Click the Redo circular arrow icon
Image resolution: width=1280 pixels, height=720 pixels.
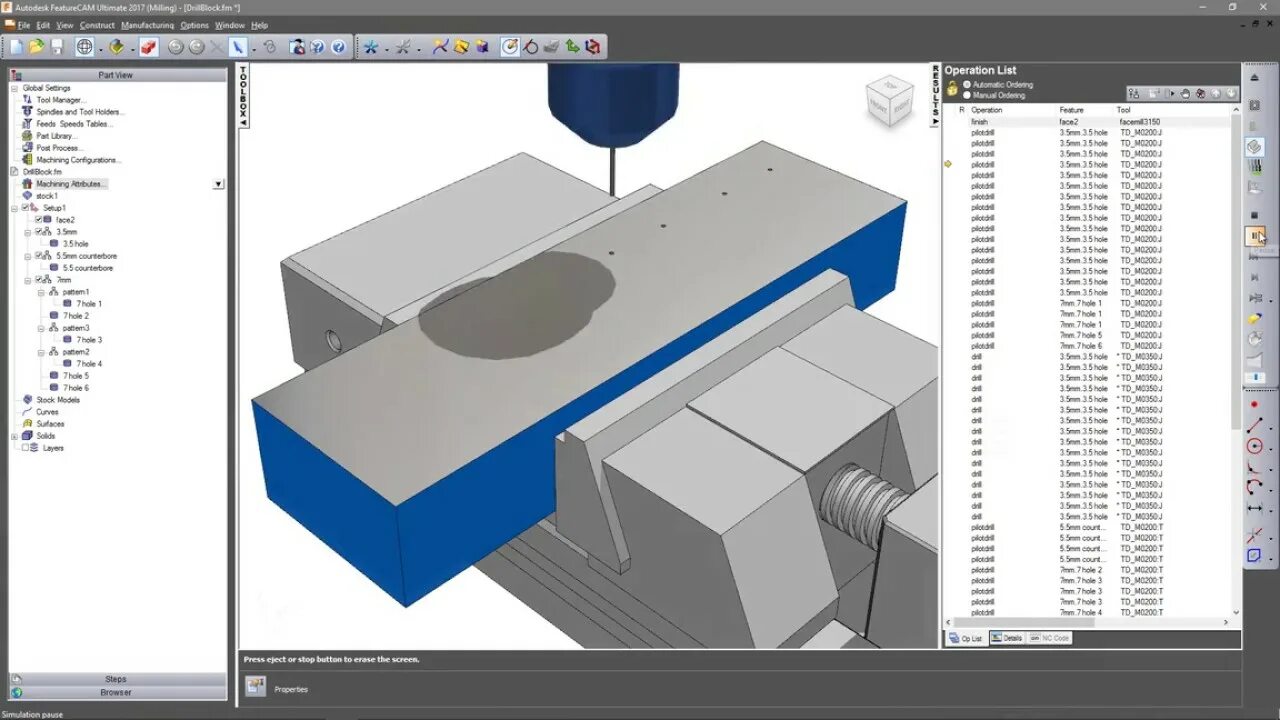click(x=197, y=46)
